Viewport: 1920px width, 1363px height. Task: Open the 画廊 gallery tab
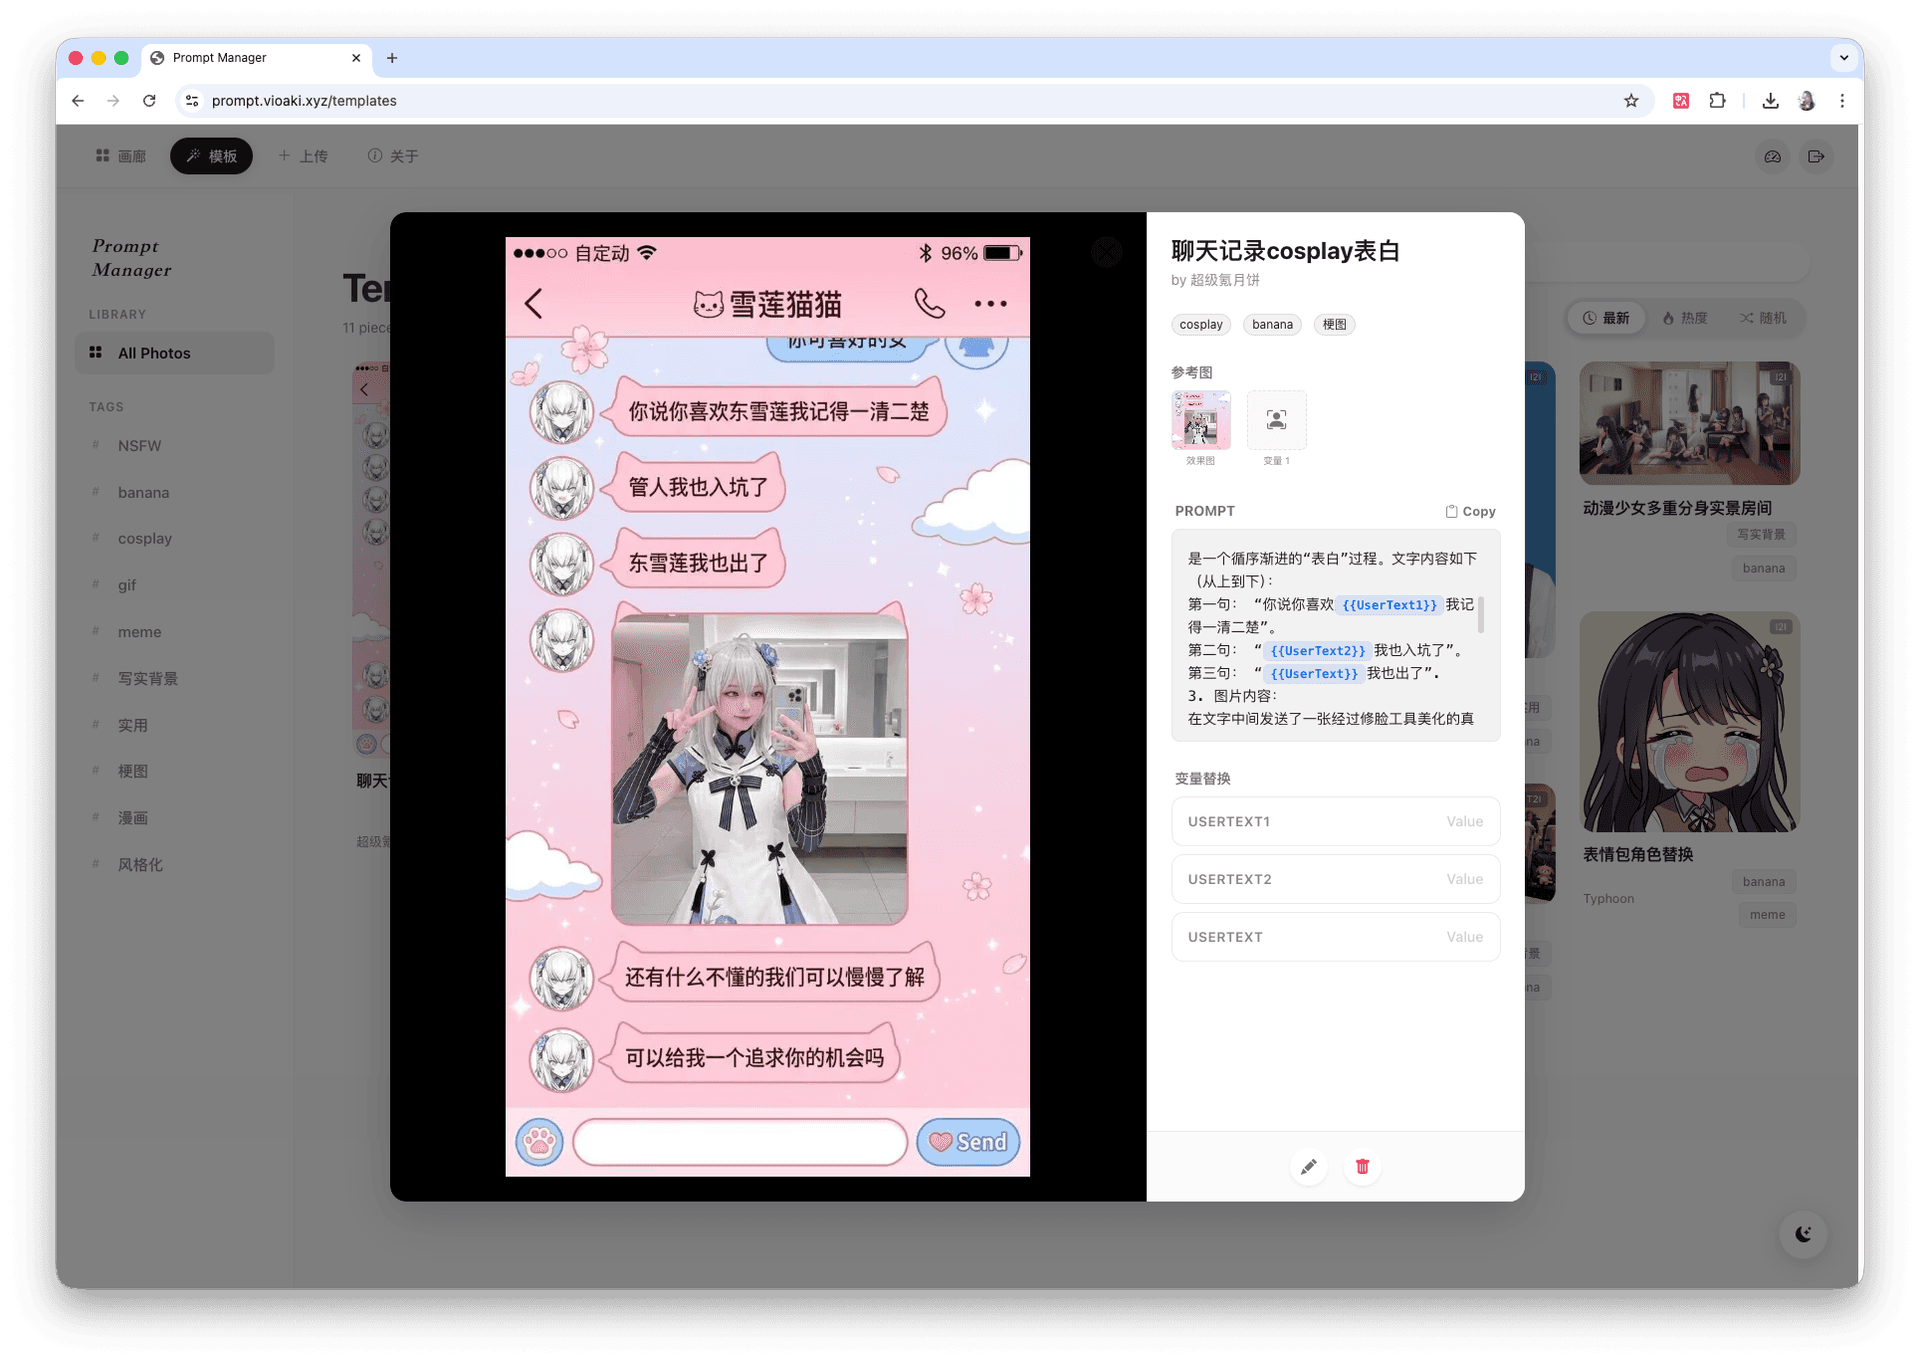[x=121, y=156]
